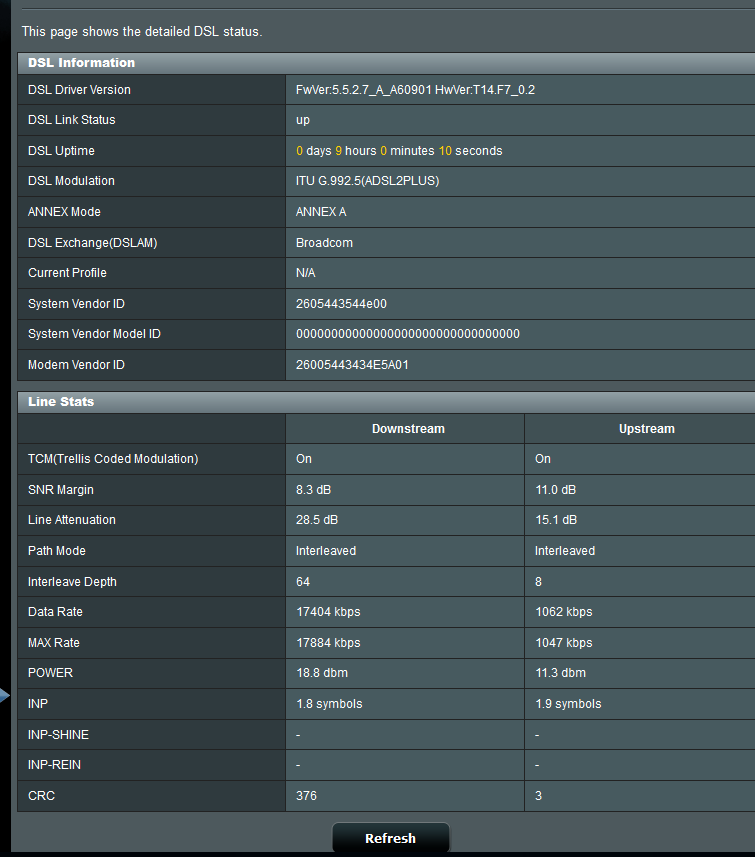This screenshot has height=857, width=755.
Task: Click the Line Stats section header
Action: coord(61,402)
